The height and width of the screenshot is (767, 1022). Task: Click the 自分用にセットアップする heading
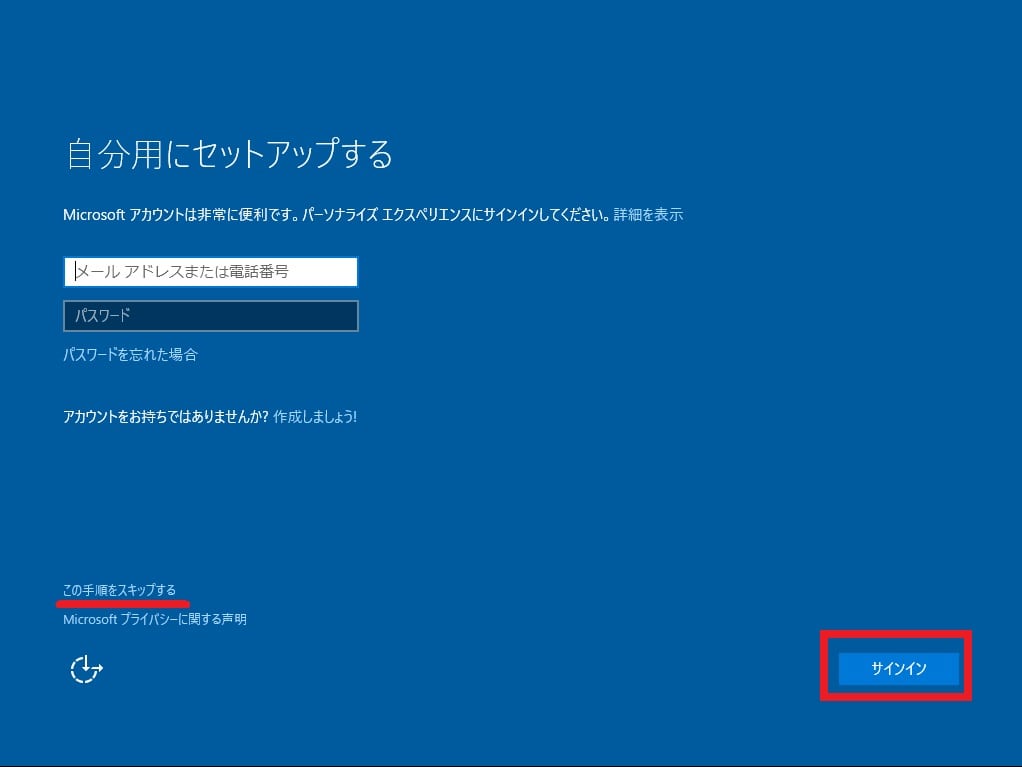tap(229, 154)
